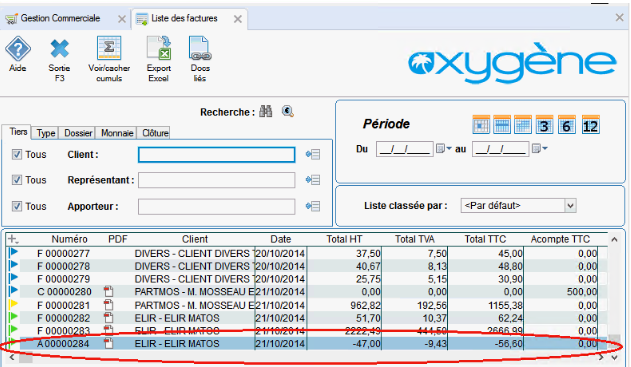The height and width of the screenshot is (367, 631).
Task: Click the Sortie F3 exit icon
Action: point(60,49)
